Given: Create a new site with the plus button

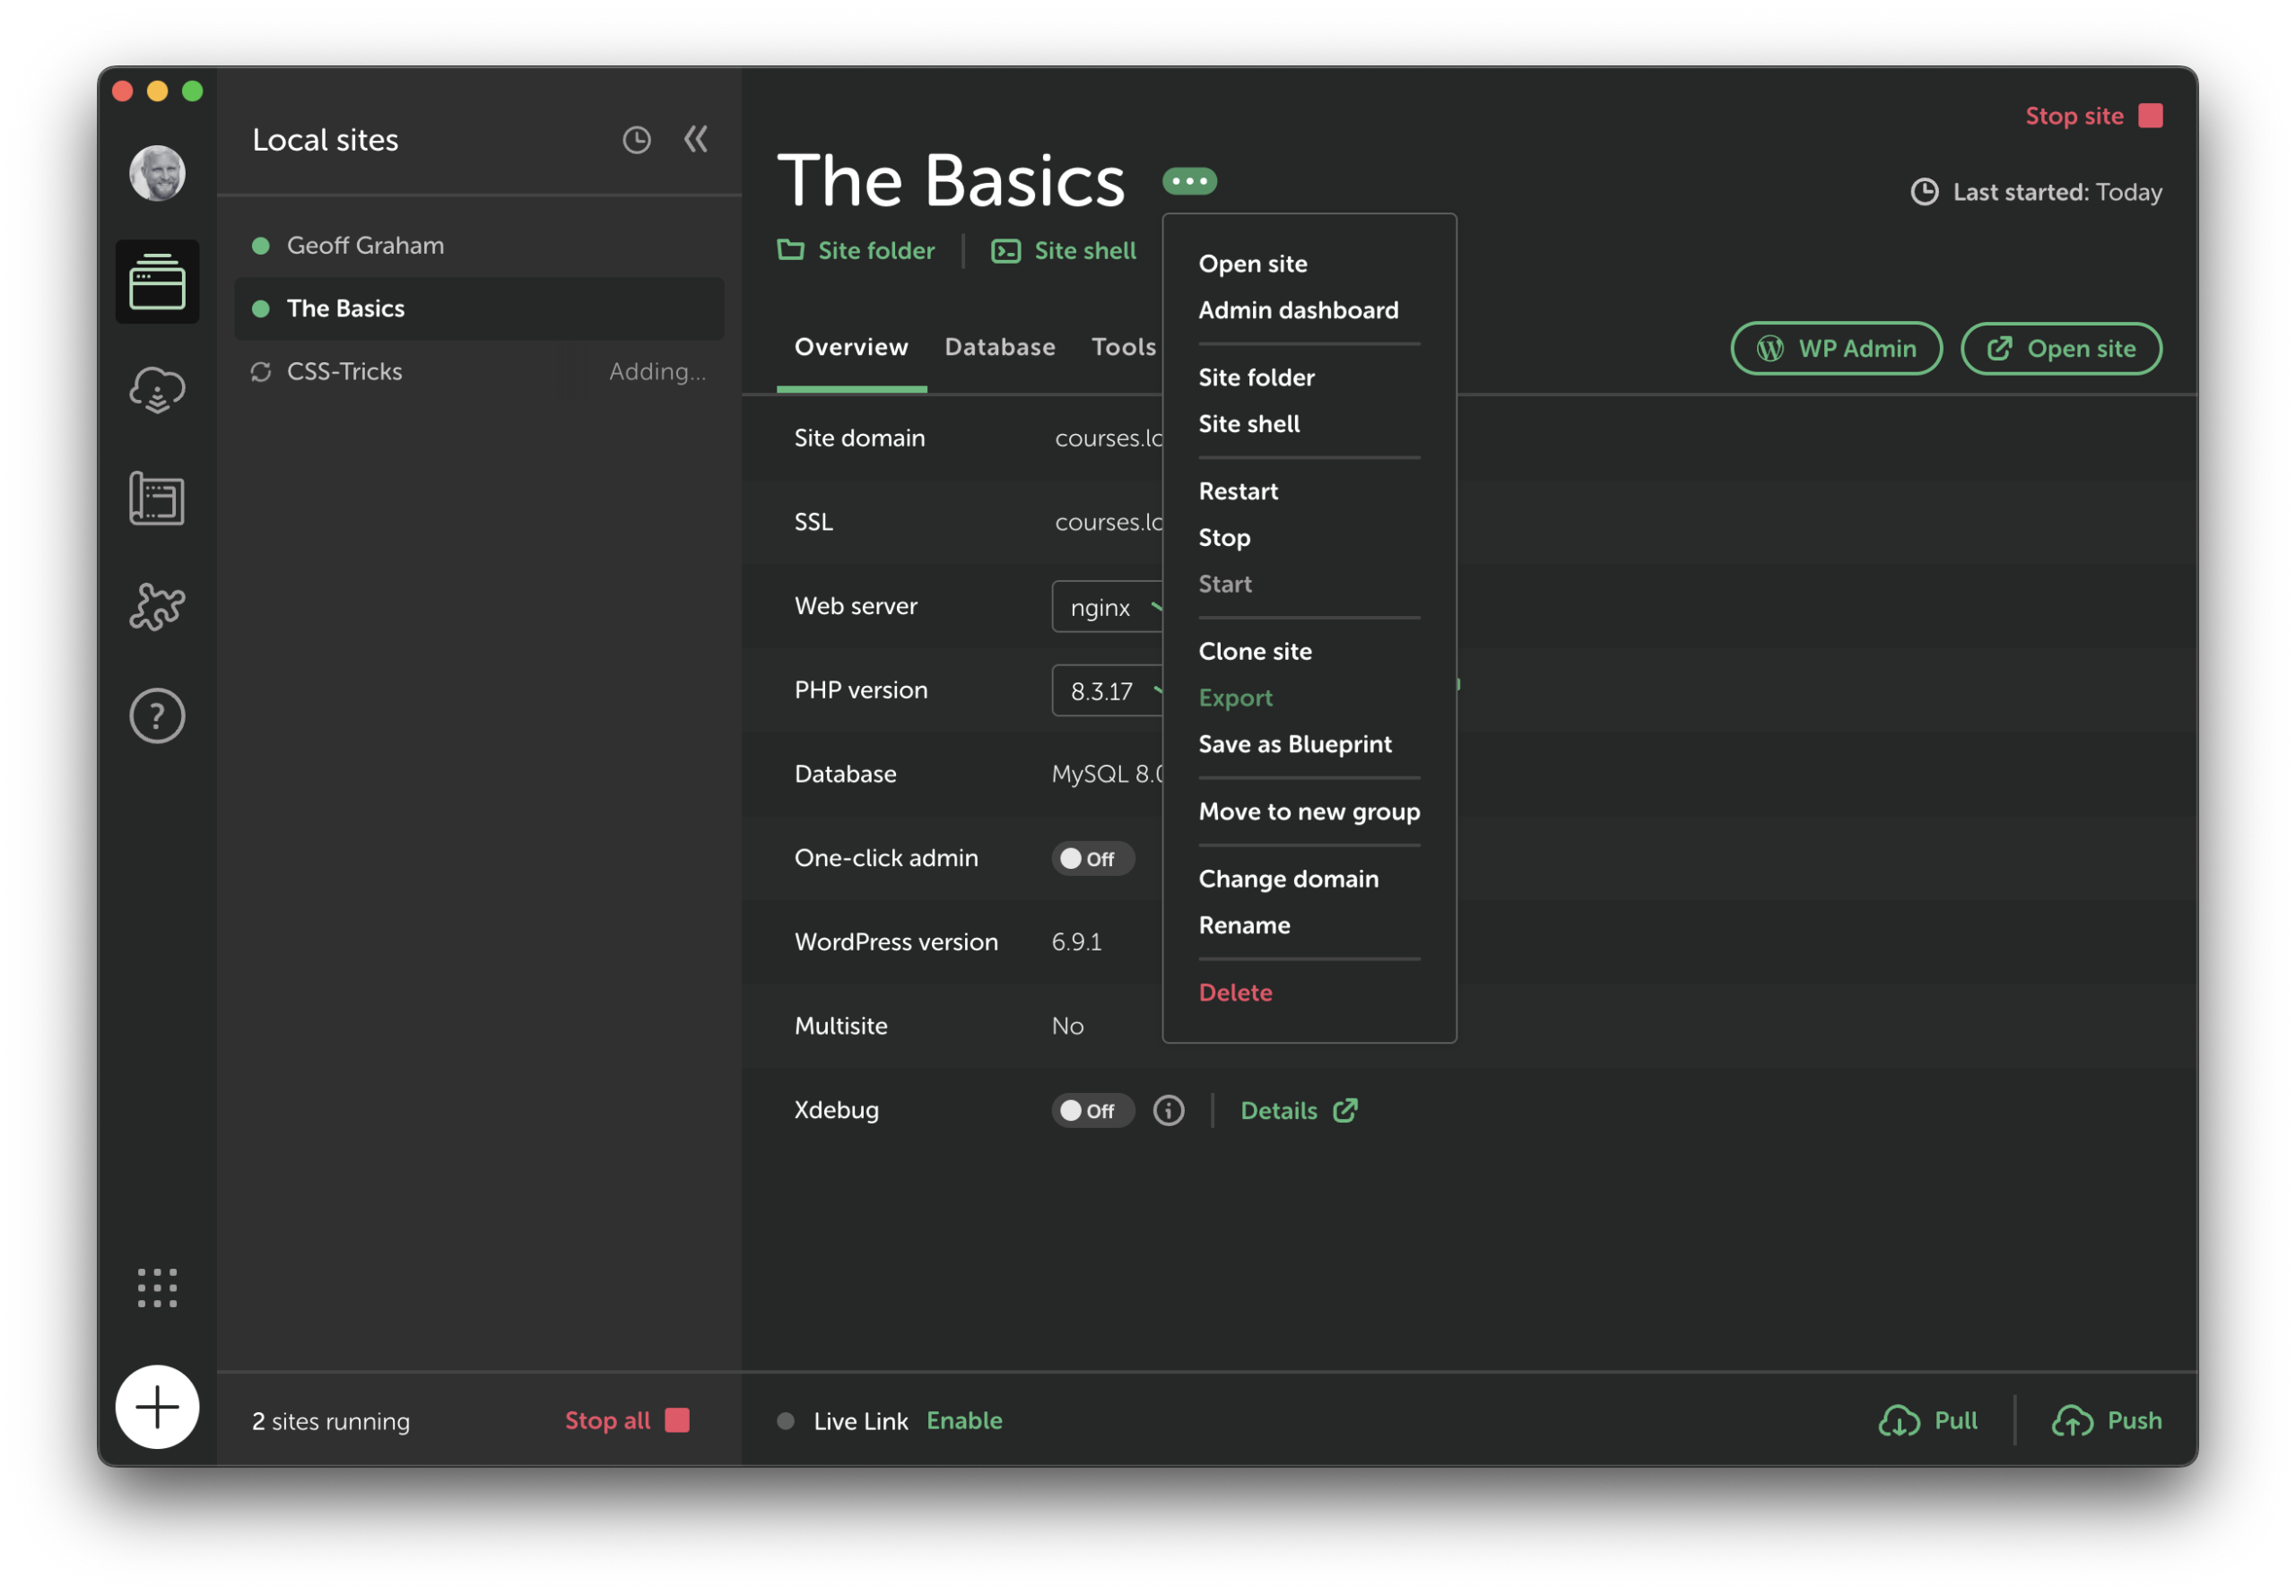Looking at the screenshot, I should pyautogui.click(x=157, y=1407).
